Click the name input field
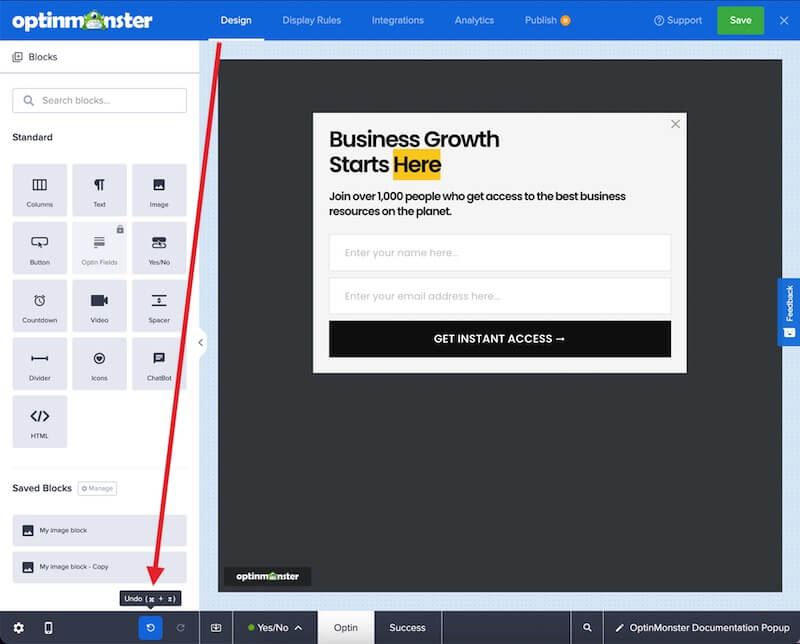This screenshot has width=800, height=644. coord(499,253)
